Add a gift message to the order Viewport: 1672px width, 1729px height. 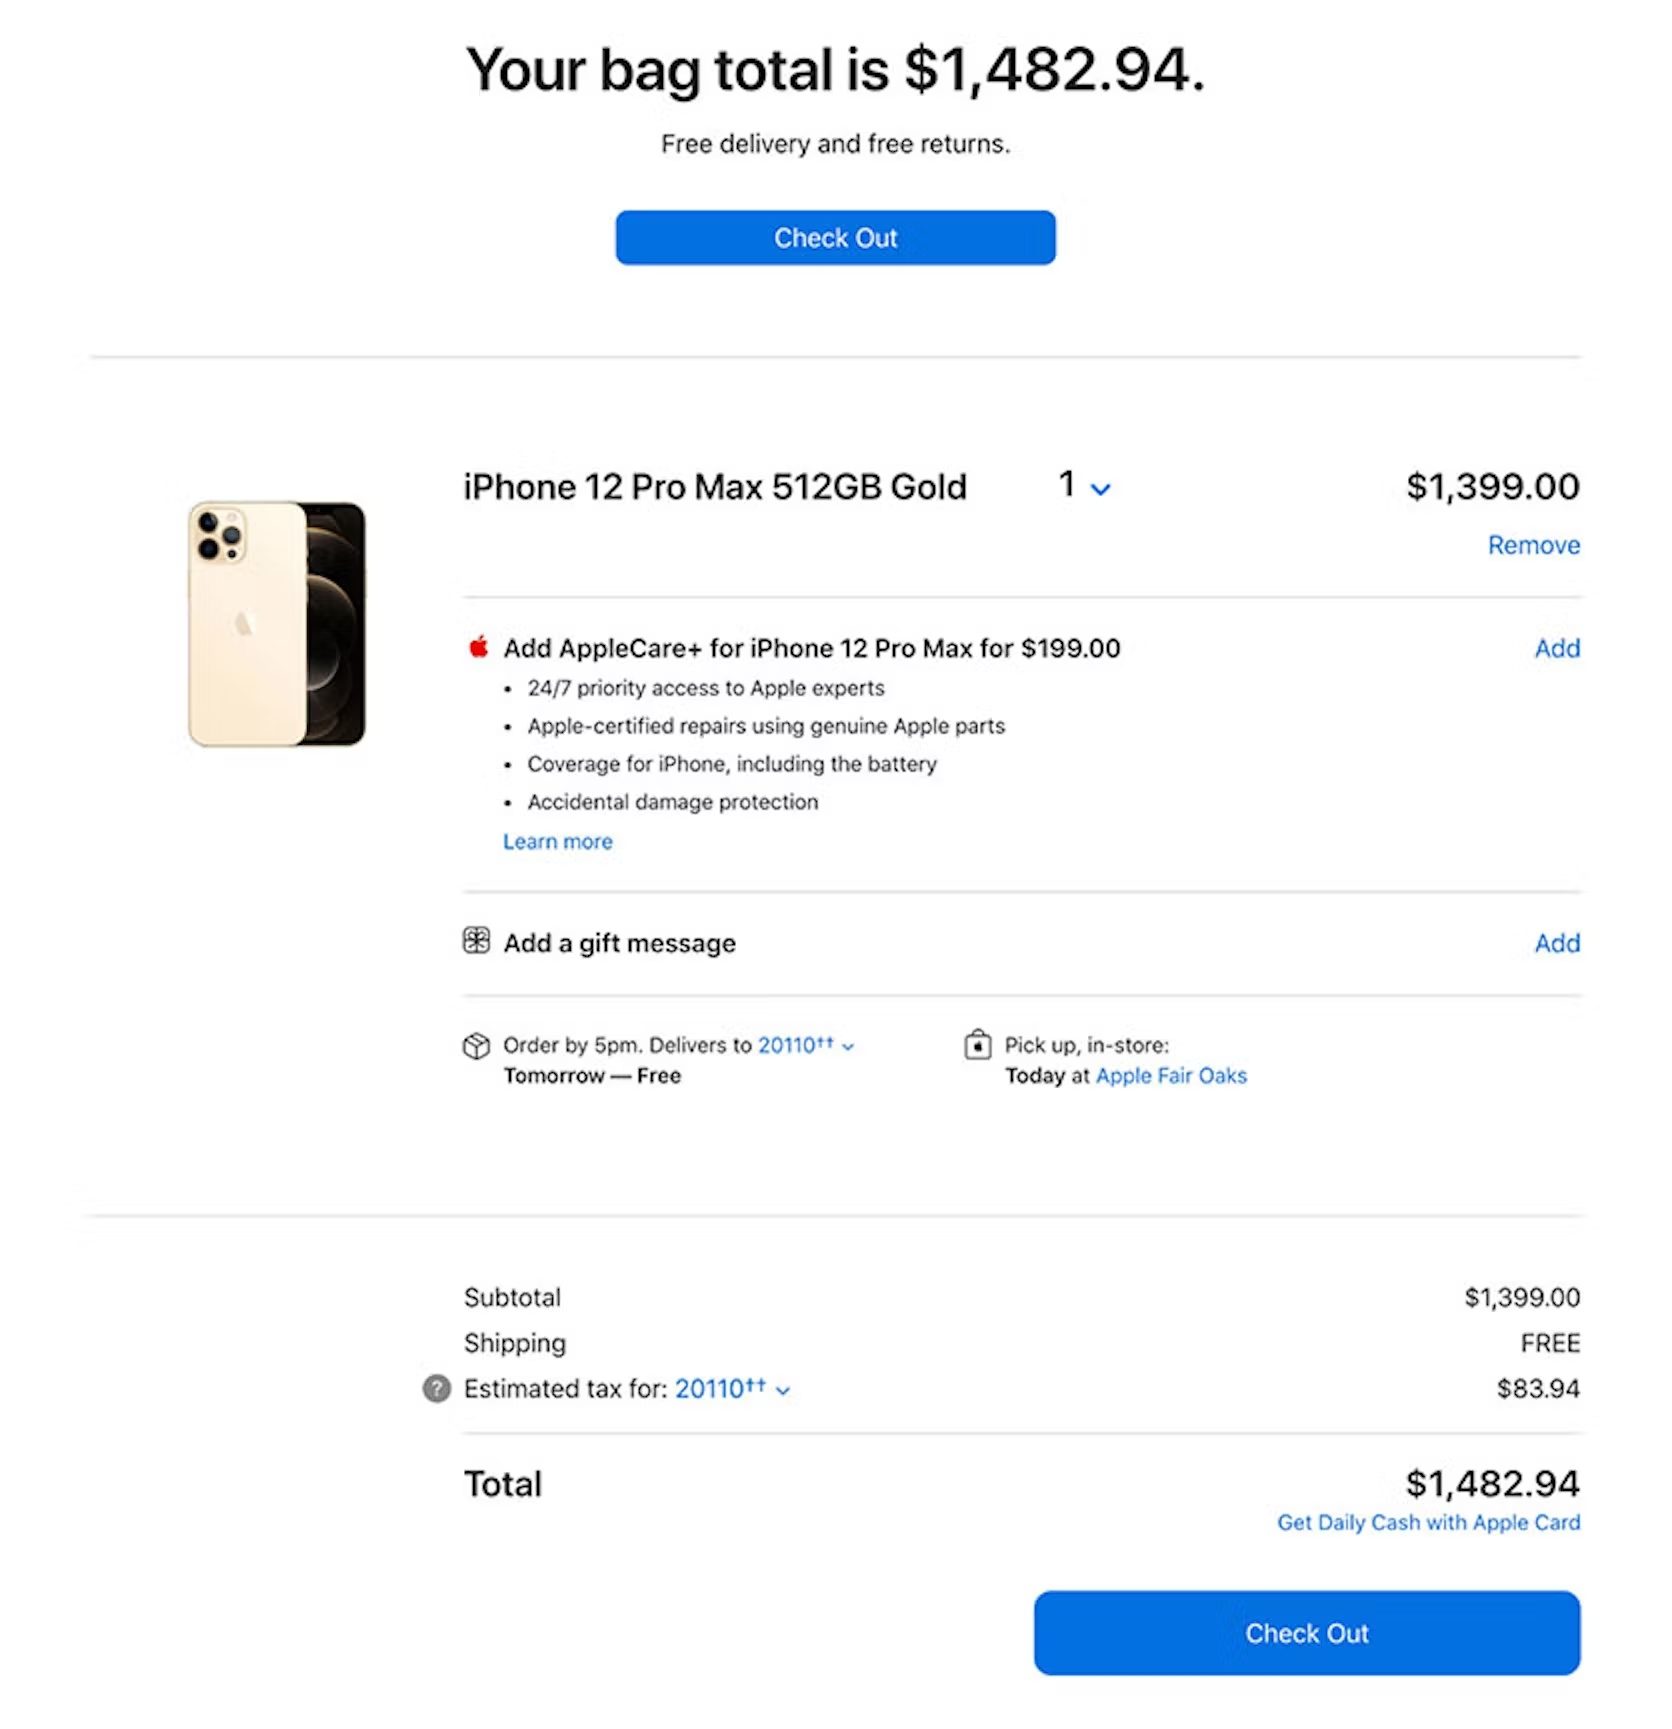[x=1556, y=943]
